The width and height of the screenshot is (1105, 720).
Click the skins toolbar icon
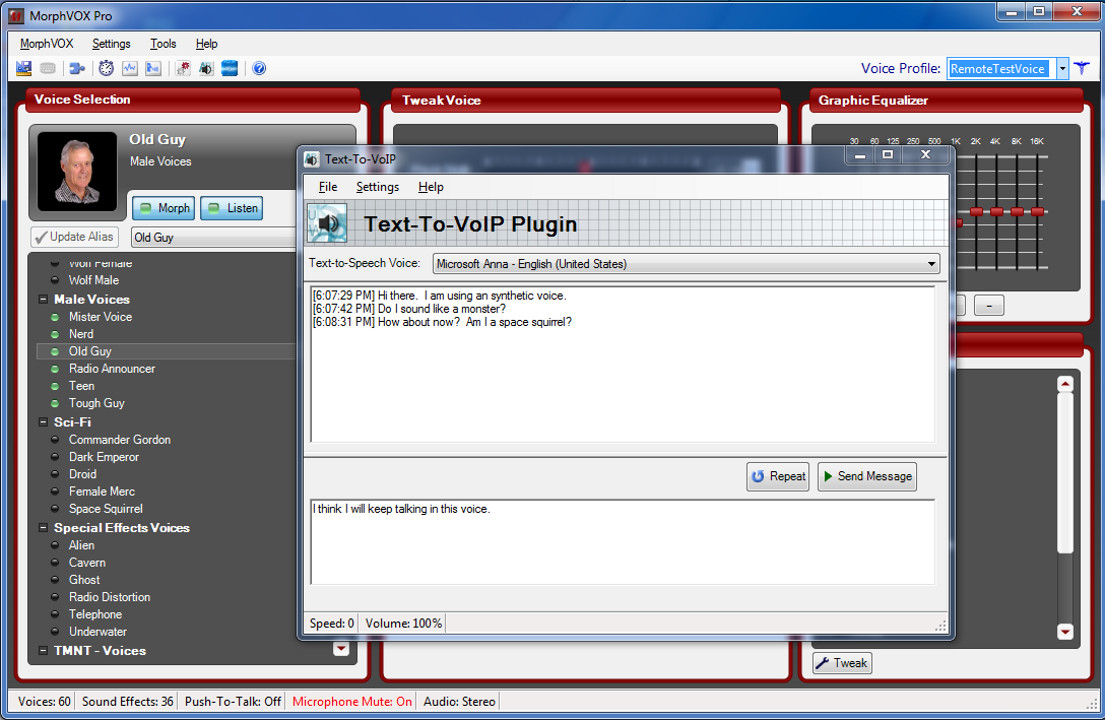point(230,67)
